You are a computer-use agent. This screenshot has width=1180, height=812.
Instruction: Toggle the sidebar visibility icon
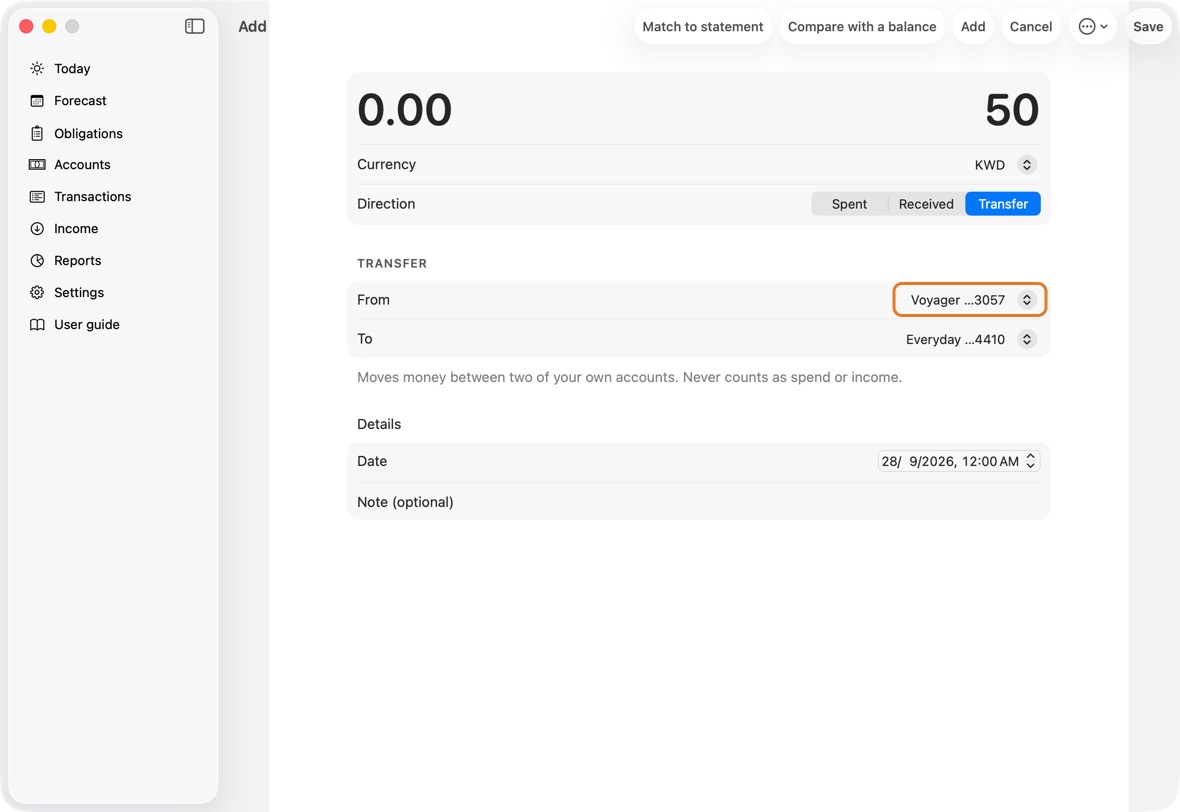[x=195, y=26]
